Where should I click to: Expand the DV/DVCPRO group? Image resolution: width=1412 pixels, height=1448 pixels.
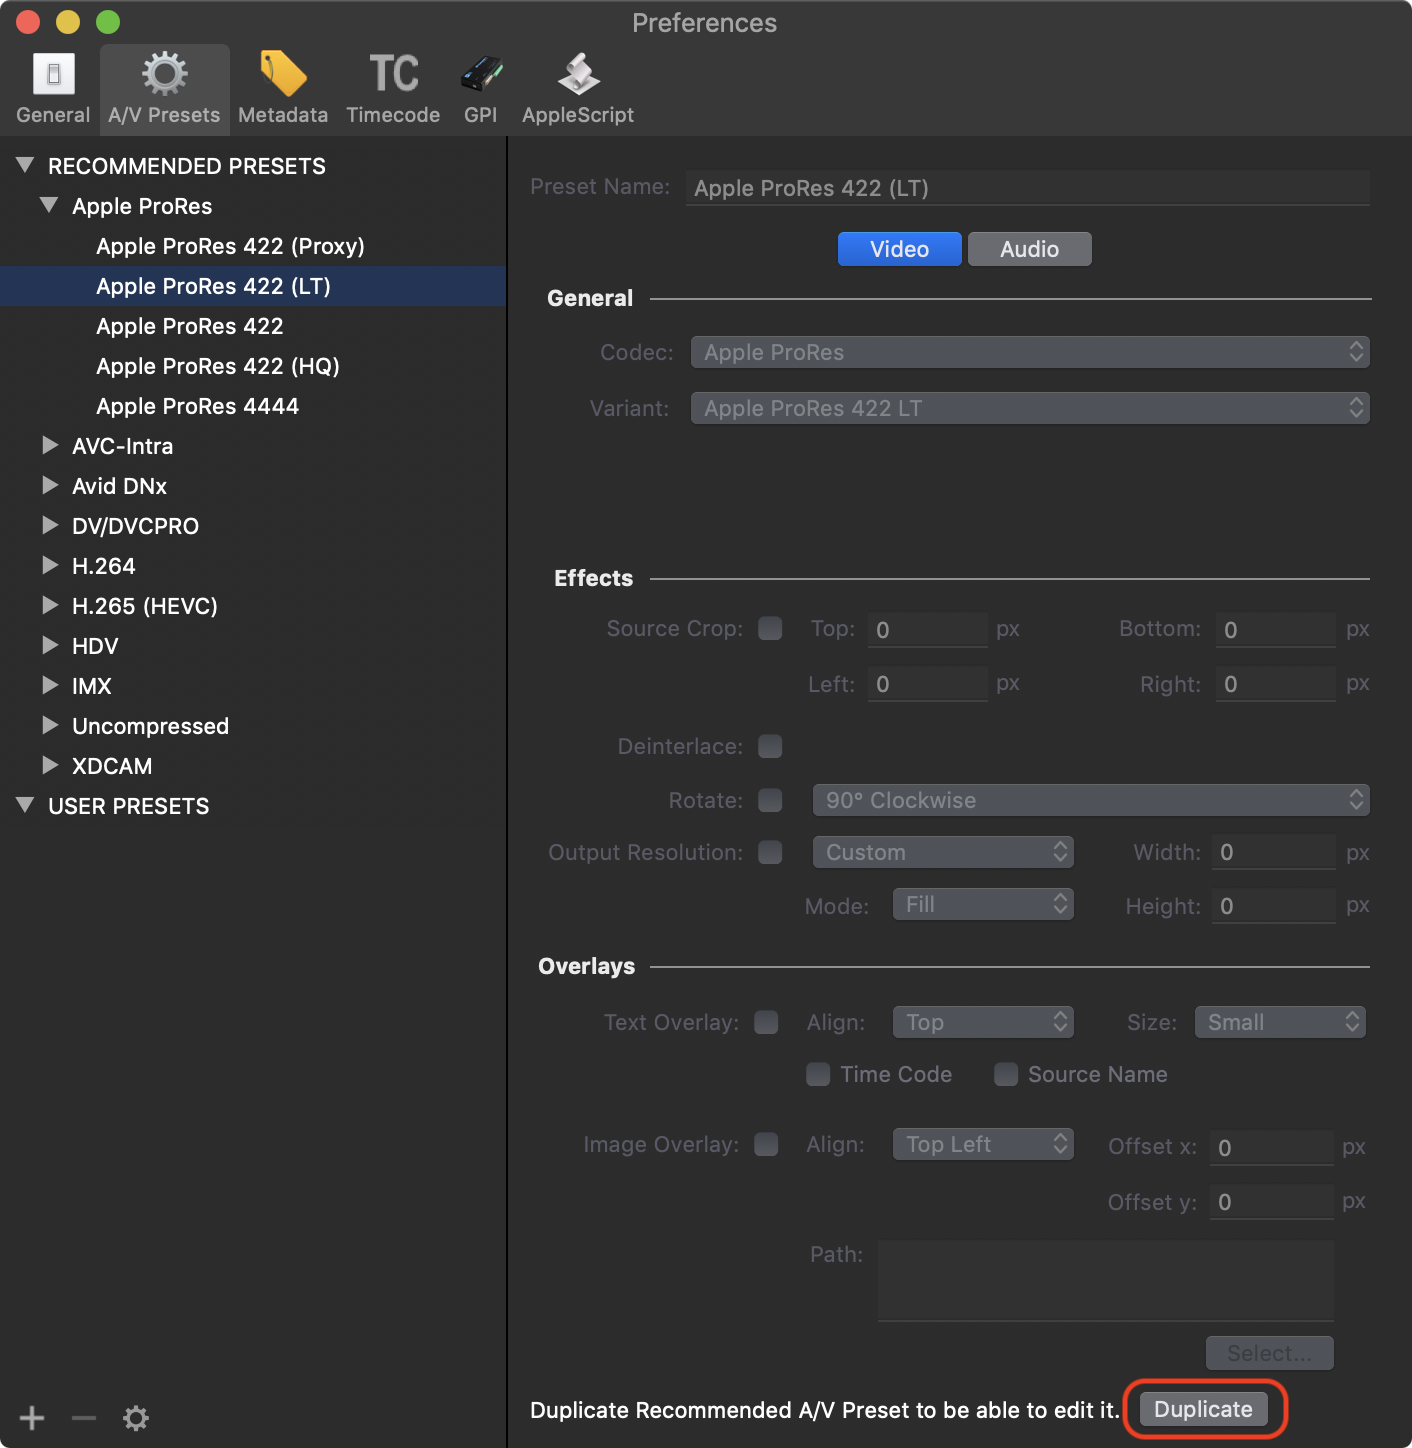point(50,525)
